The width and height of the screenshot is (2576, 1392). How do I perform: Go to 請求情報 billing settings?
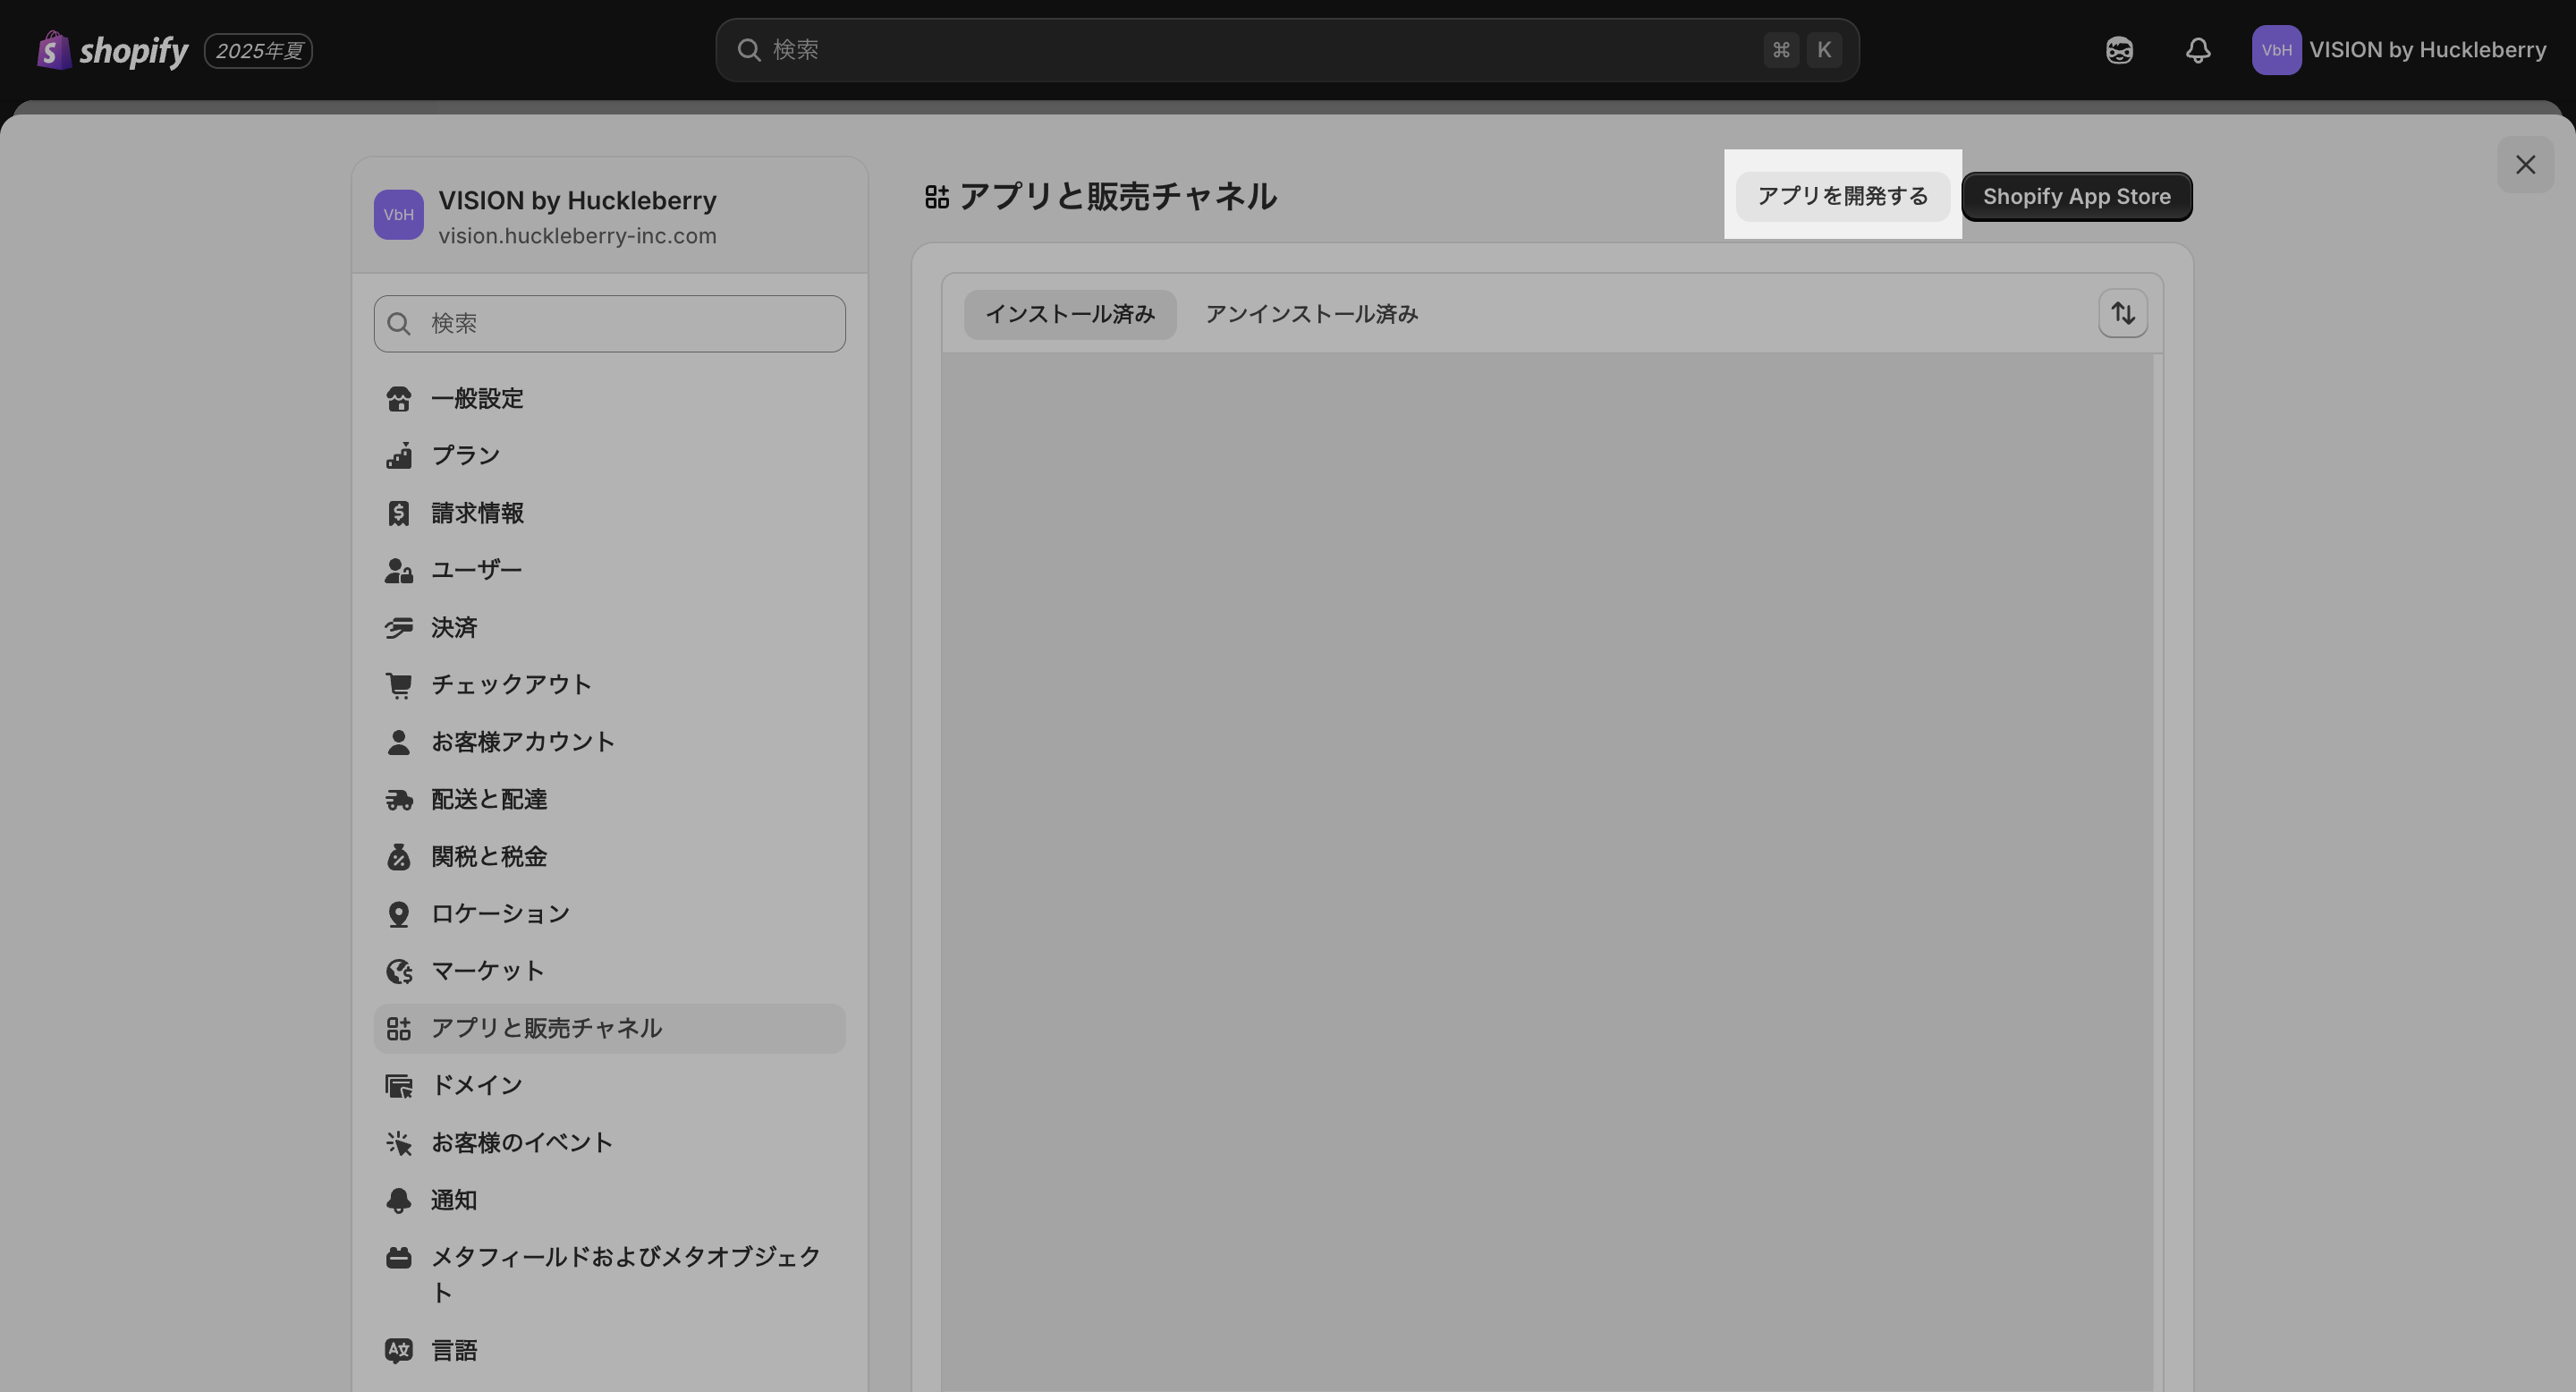(477, 513)
